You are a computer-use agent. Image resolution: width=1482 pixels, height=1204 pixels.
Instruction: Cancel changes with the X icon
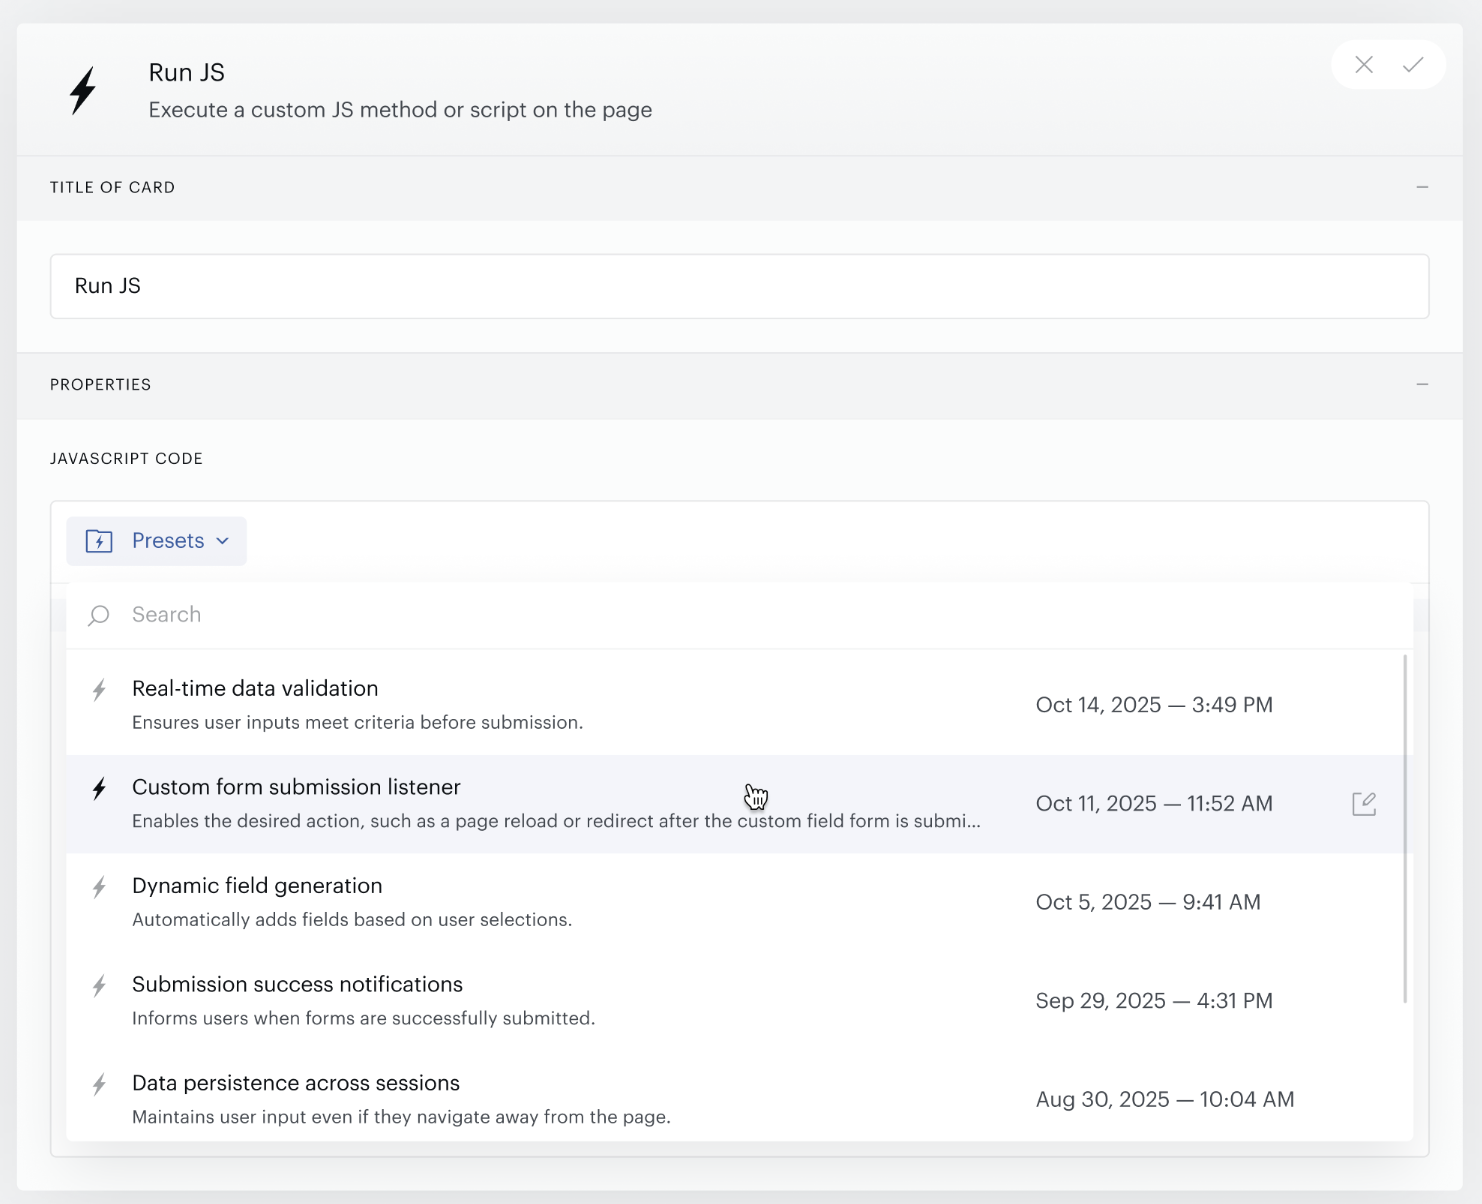coord(1364,65)
